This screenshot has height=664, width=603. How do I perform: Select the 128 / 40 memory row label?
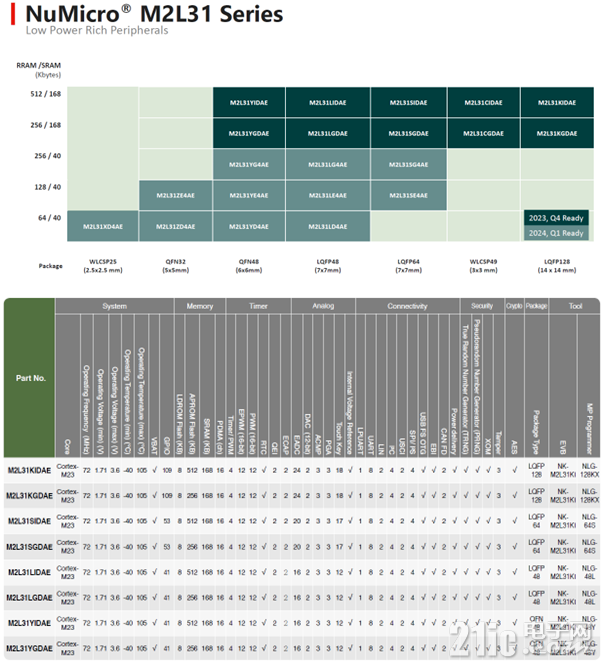(47, 187)
